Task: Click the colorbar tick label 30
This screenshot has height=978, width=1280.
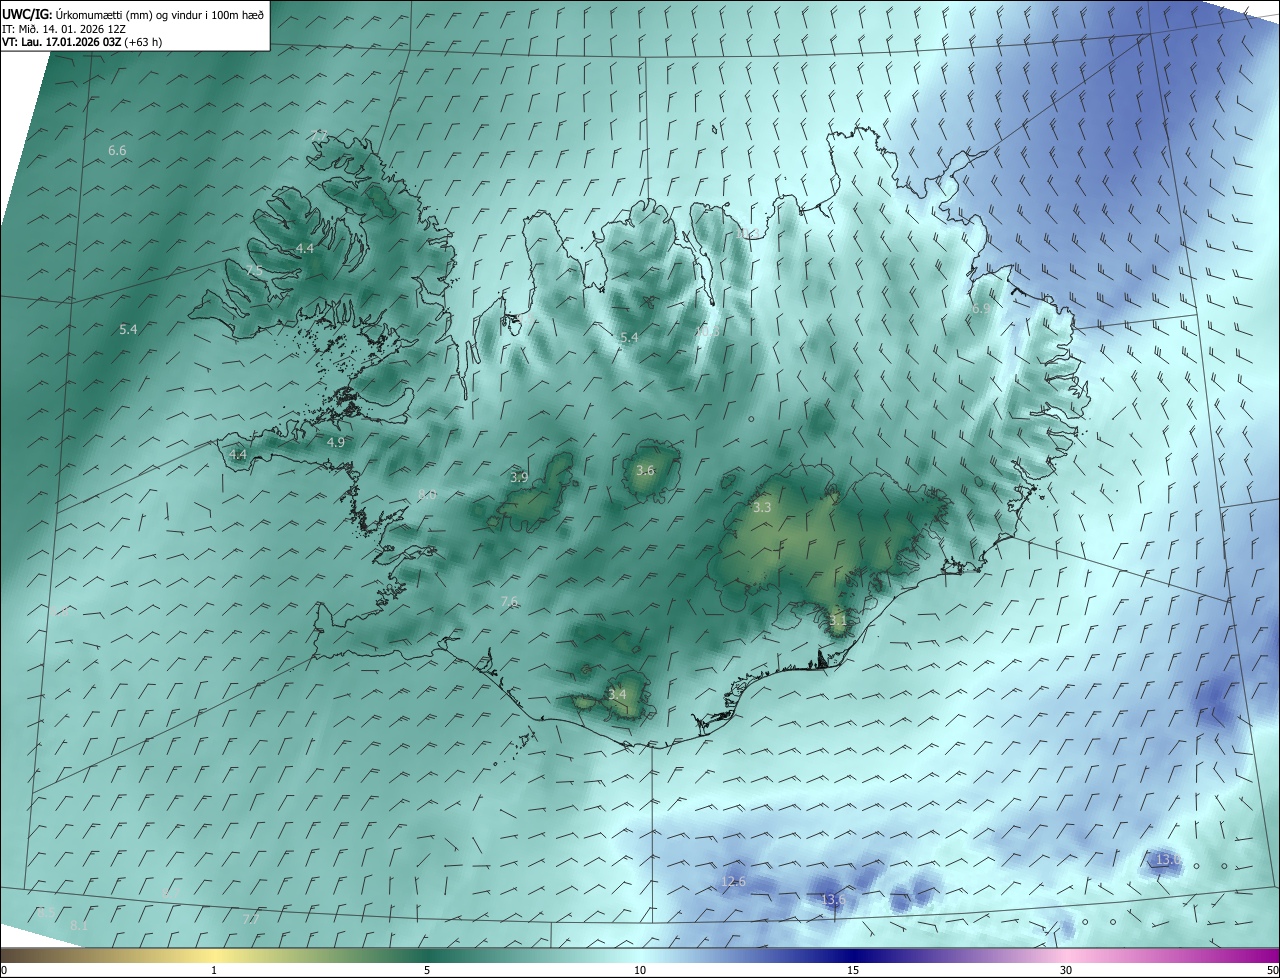Action: click(1066, 970)
